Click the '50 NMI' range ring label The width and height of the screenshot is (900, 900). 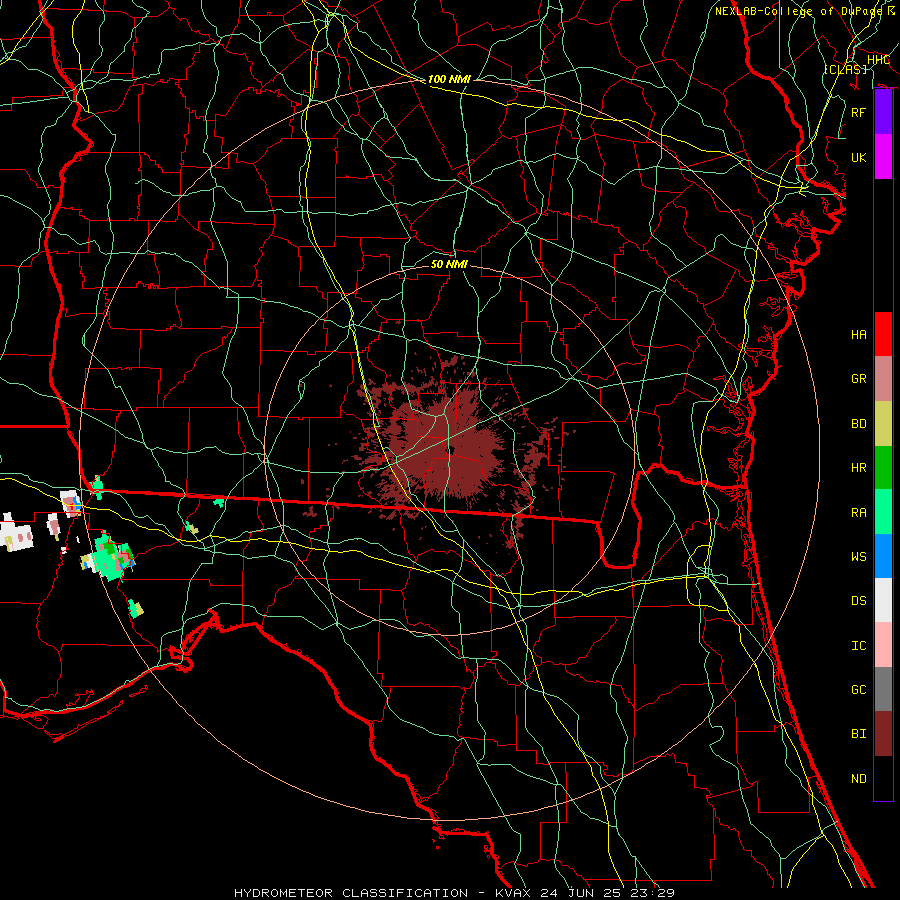(449, 264)
